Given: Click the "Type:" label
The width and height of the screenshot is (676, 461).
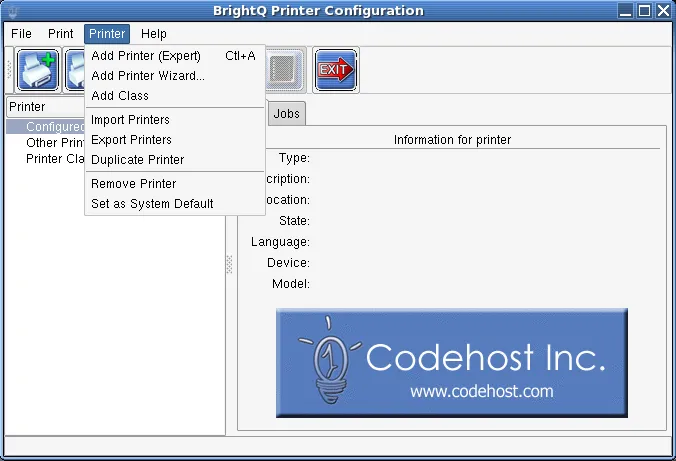Looking at the screenshot, I should coord(294,158).
